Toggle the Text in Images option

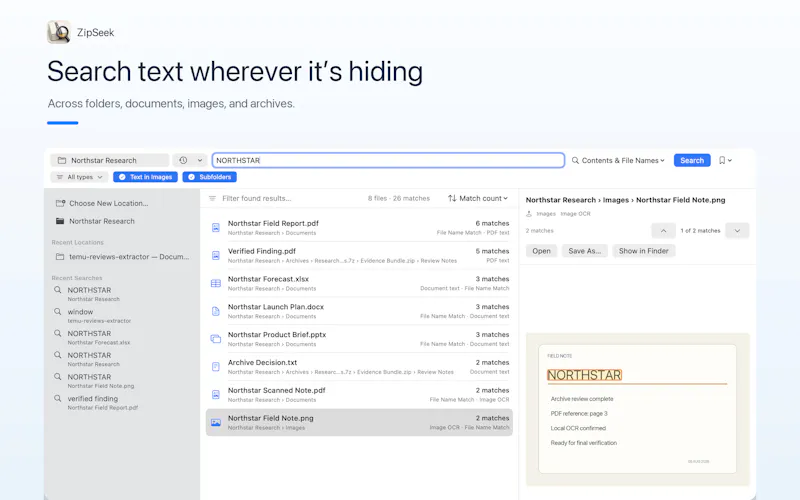point(145,177)
